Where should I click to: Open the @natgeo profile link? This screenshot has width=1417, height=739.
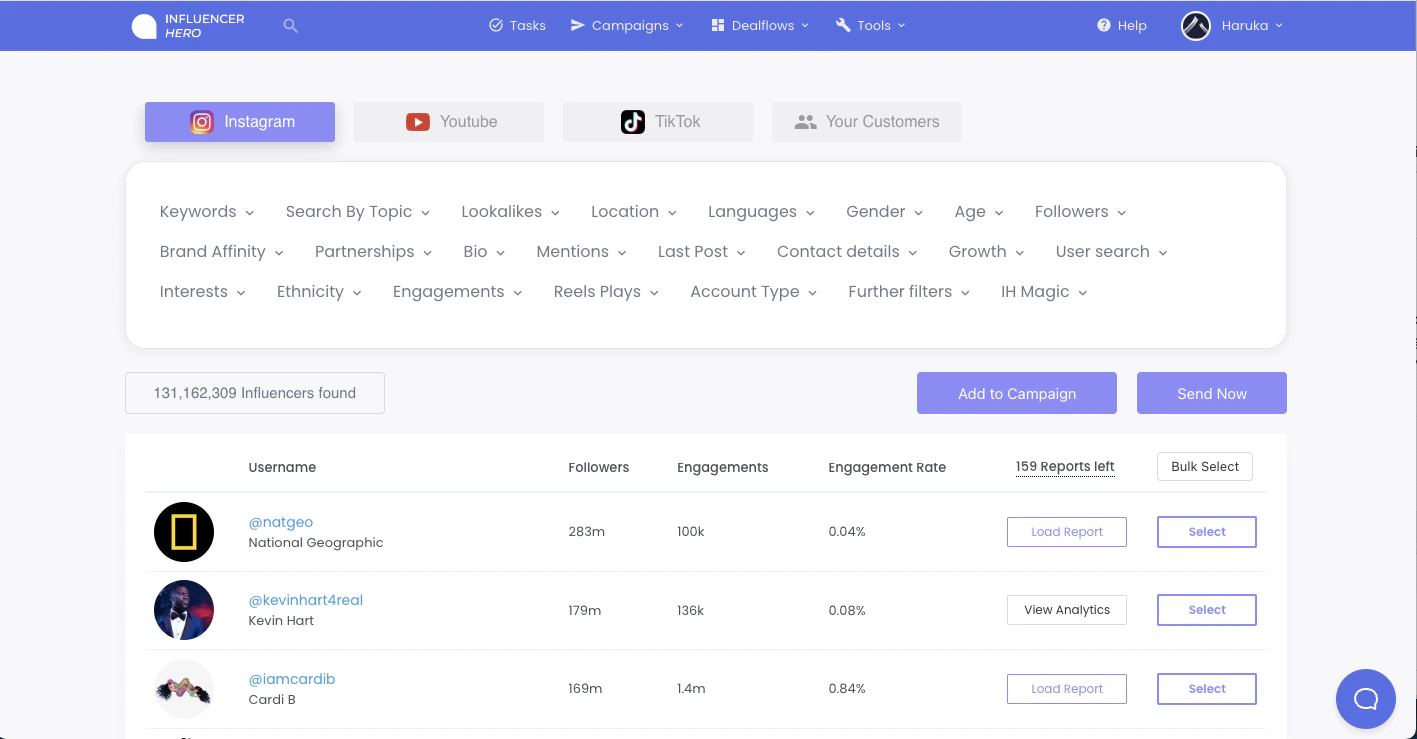tap(280, 522)
